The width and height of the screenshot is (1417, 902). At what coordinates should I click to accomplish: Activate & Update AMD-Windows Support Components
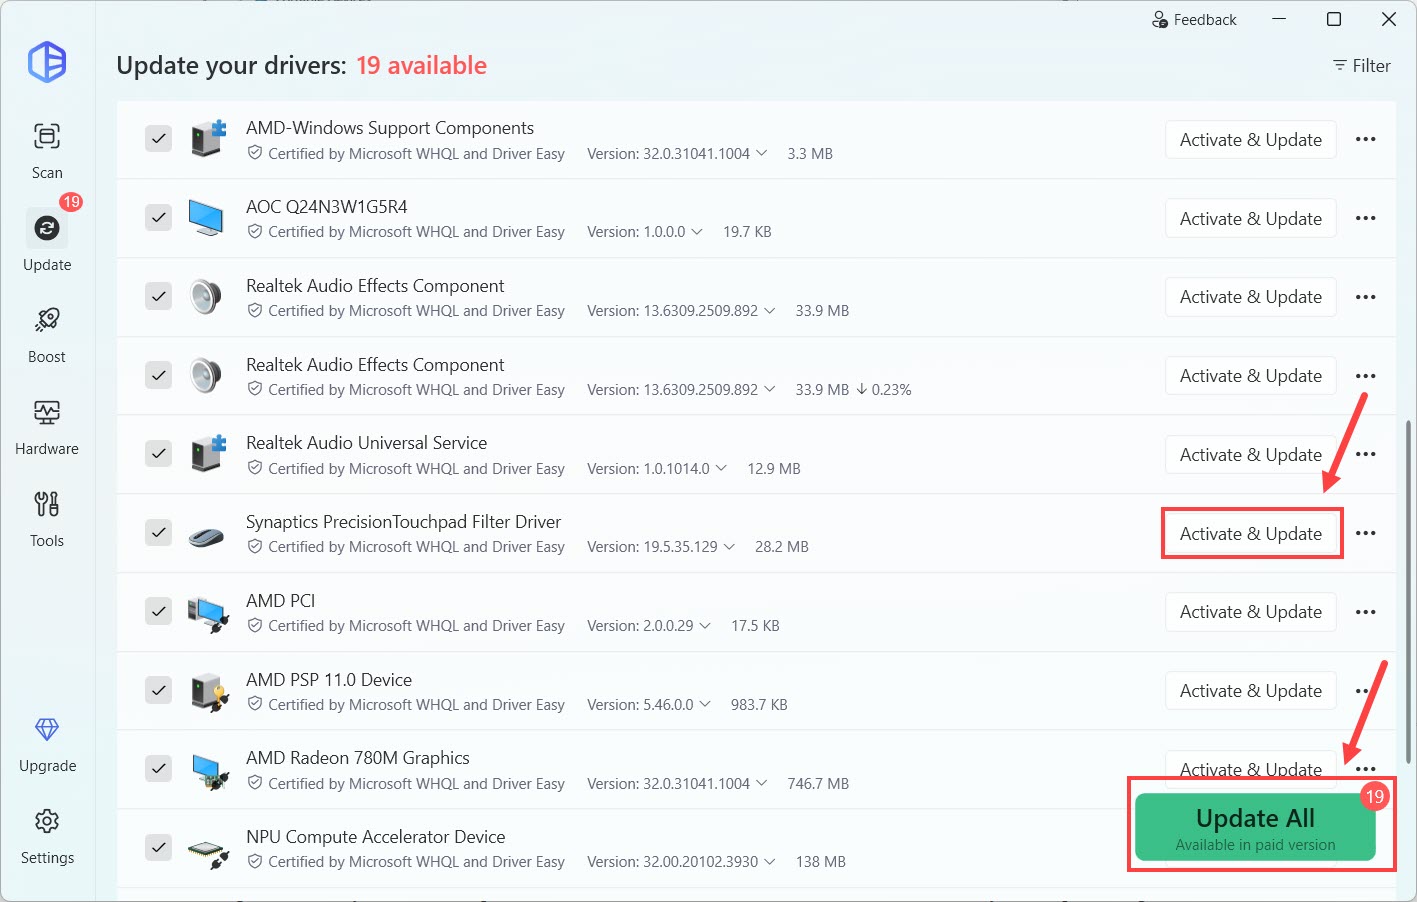point(1251,140)
